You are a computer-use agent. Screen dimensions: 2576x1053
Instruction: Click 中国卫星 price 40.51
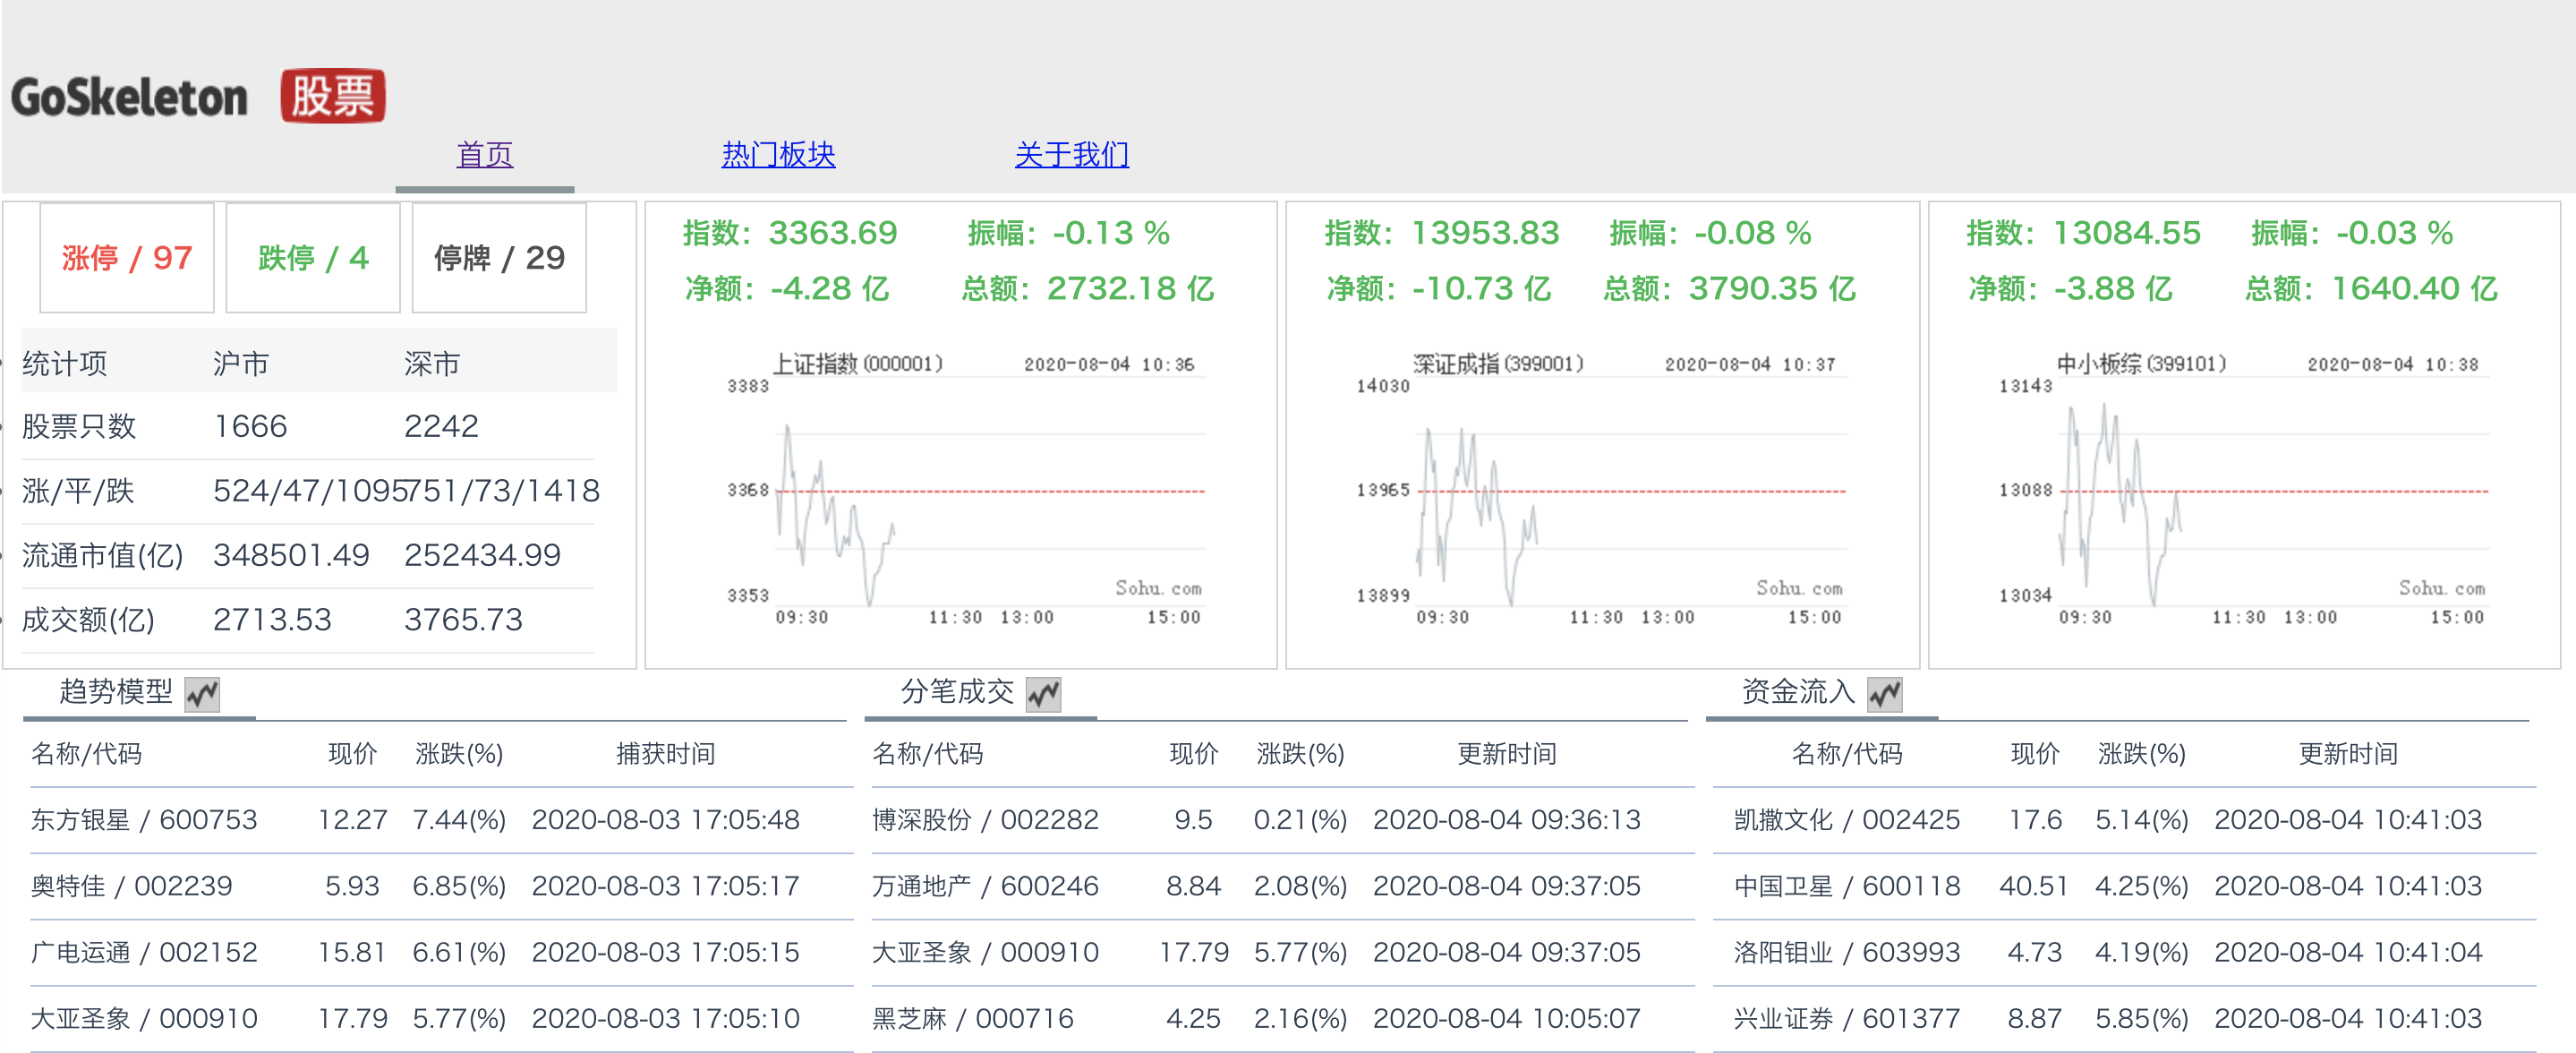coord(2033,886)
